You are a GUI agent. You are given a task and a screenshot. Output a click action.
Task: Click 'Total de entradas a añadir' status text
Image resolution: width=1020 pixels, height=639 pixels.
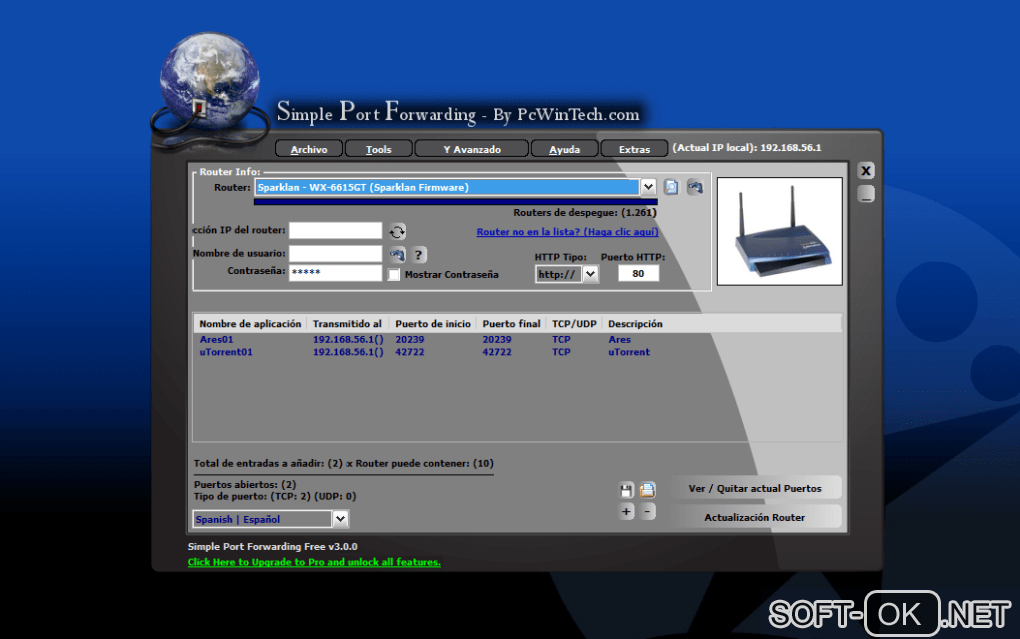pyautogui.click(x=343, y=463)
